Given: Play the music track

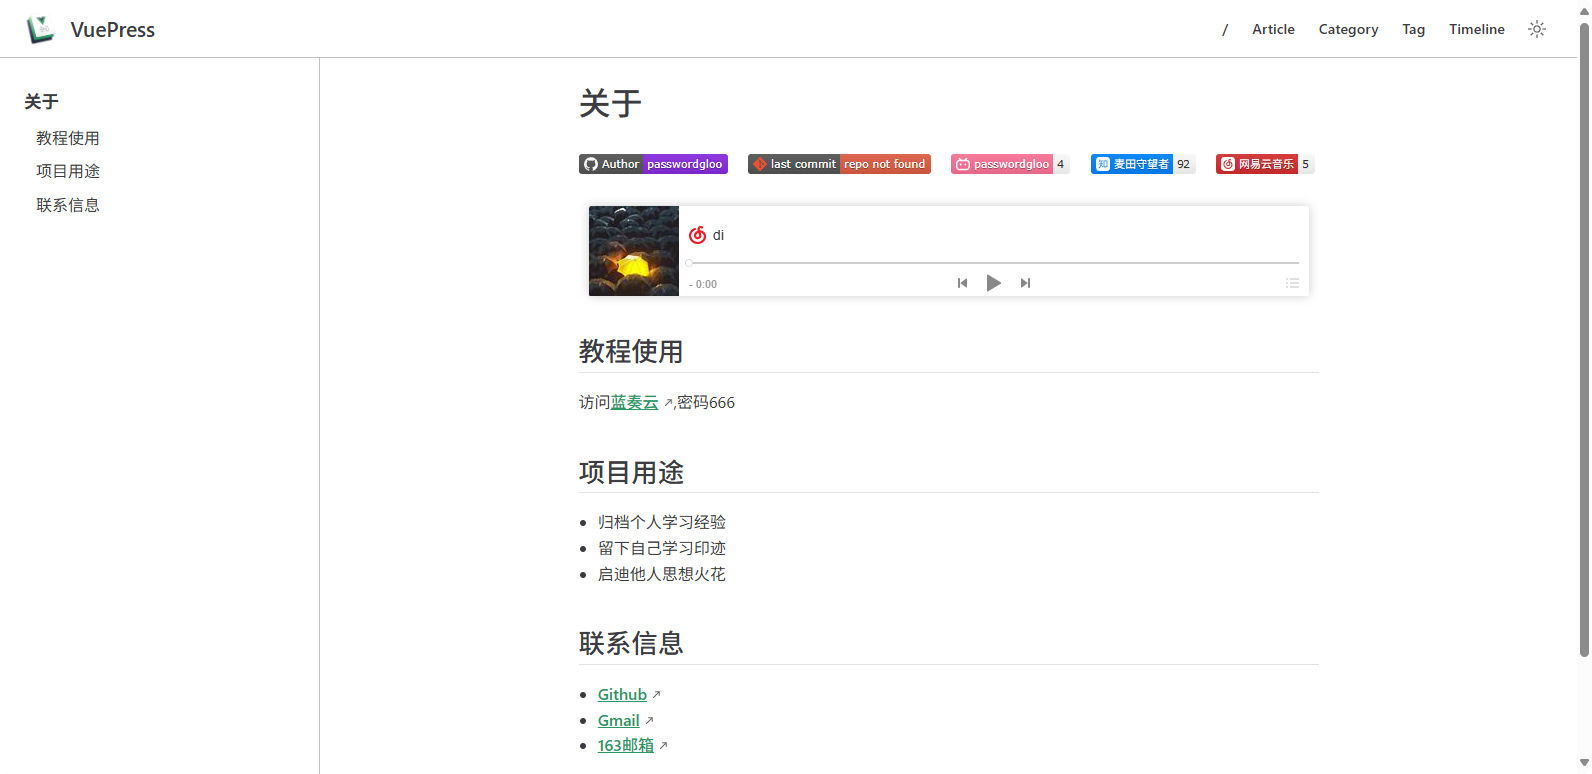Looking at the screenshot, I should [993, 283].
